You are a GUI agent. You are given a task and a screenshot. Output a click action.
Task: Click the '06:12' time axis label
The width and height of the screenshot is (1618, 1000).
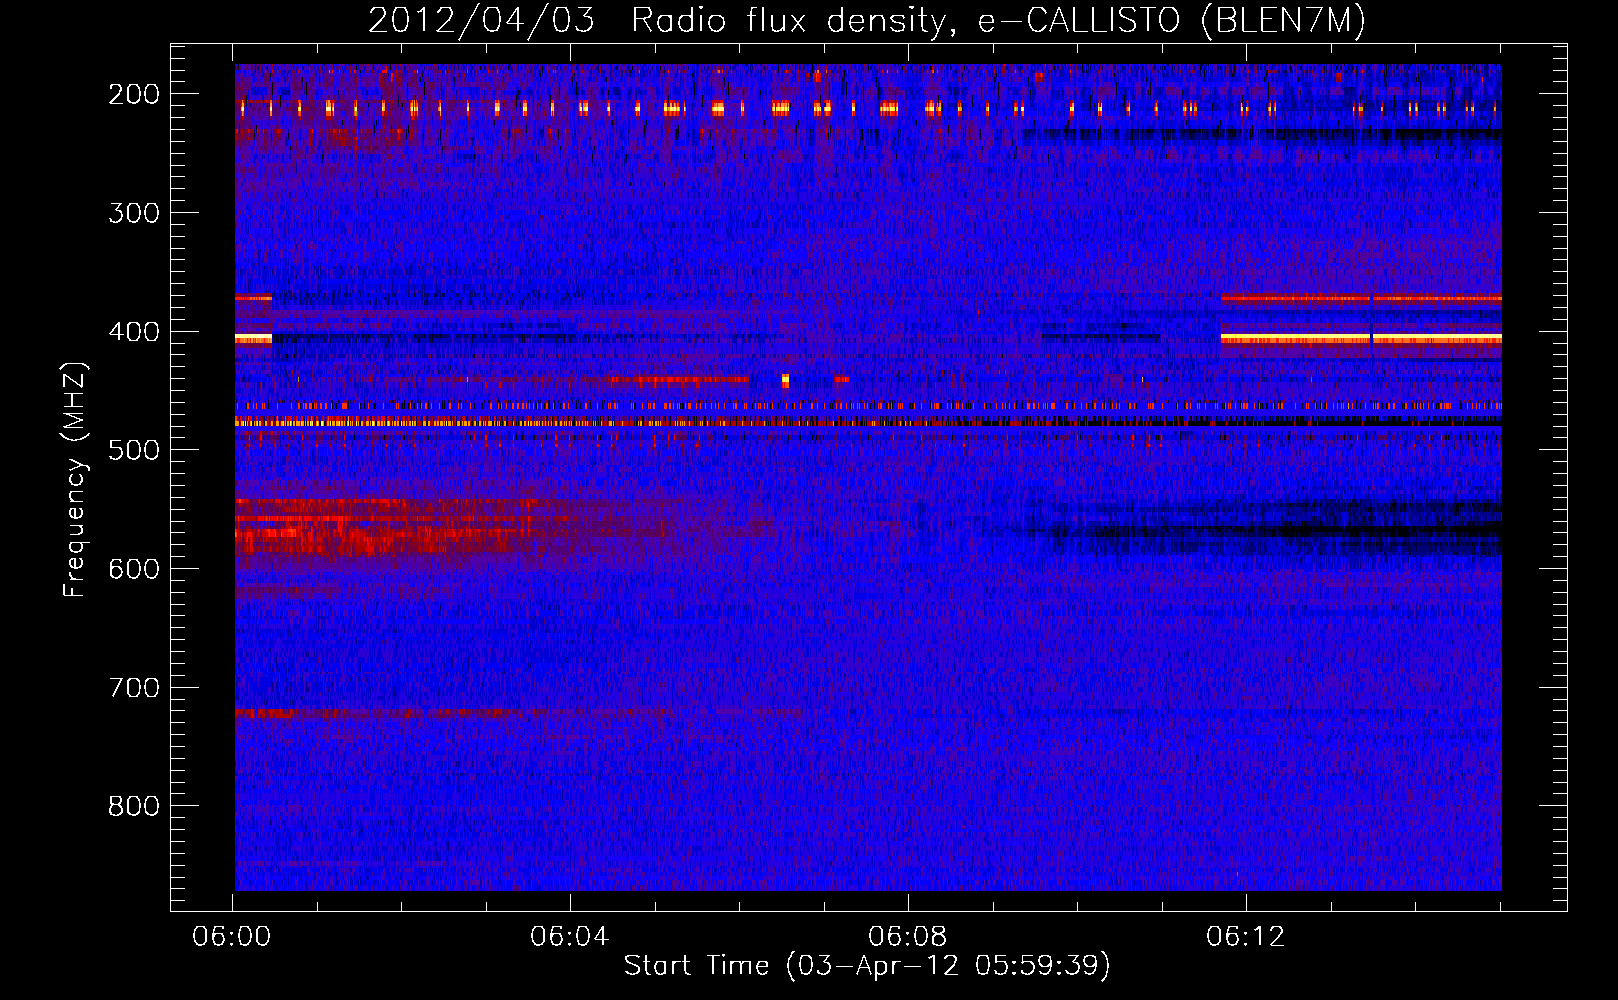(1246, 937)
